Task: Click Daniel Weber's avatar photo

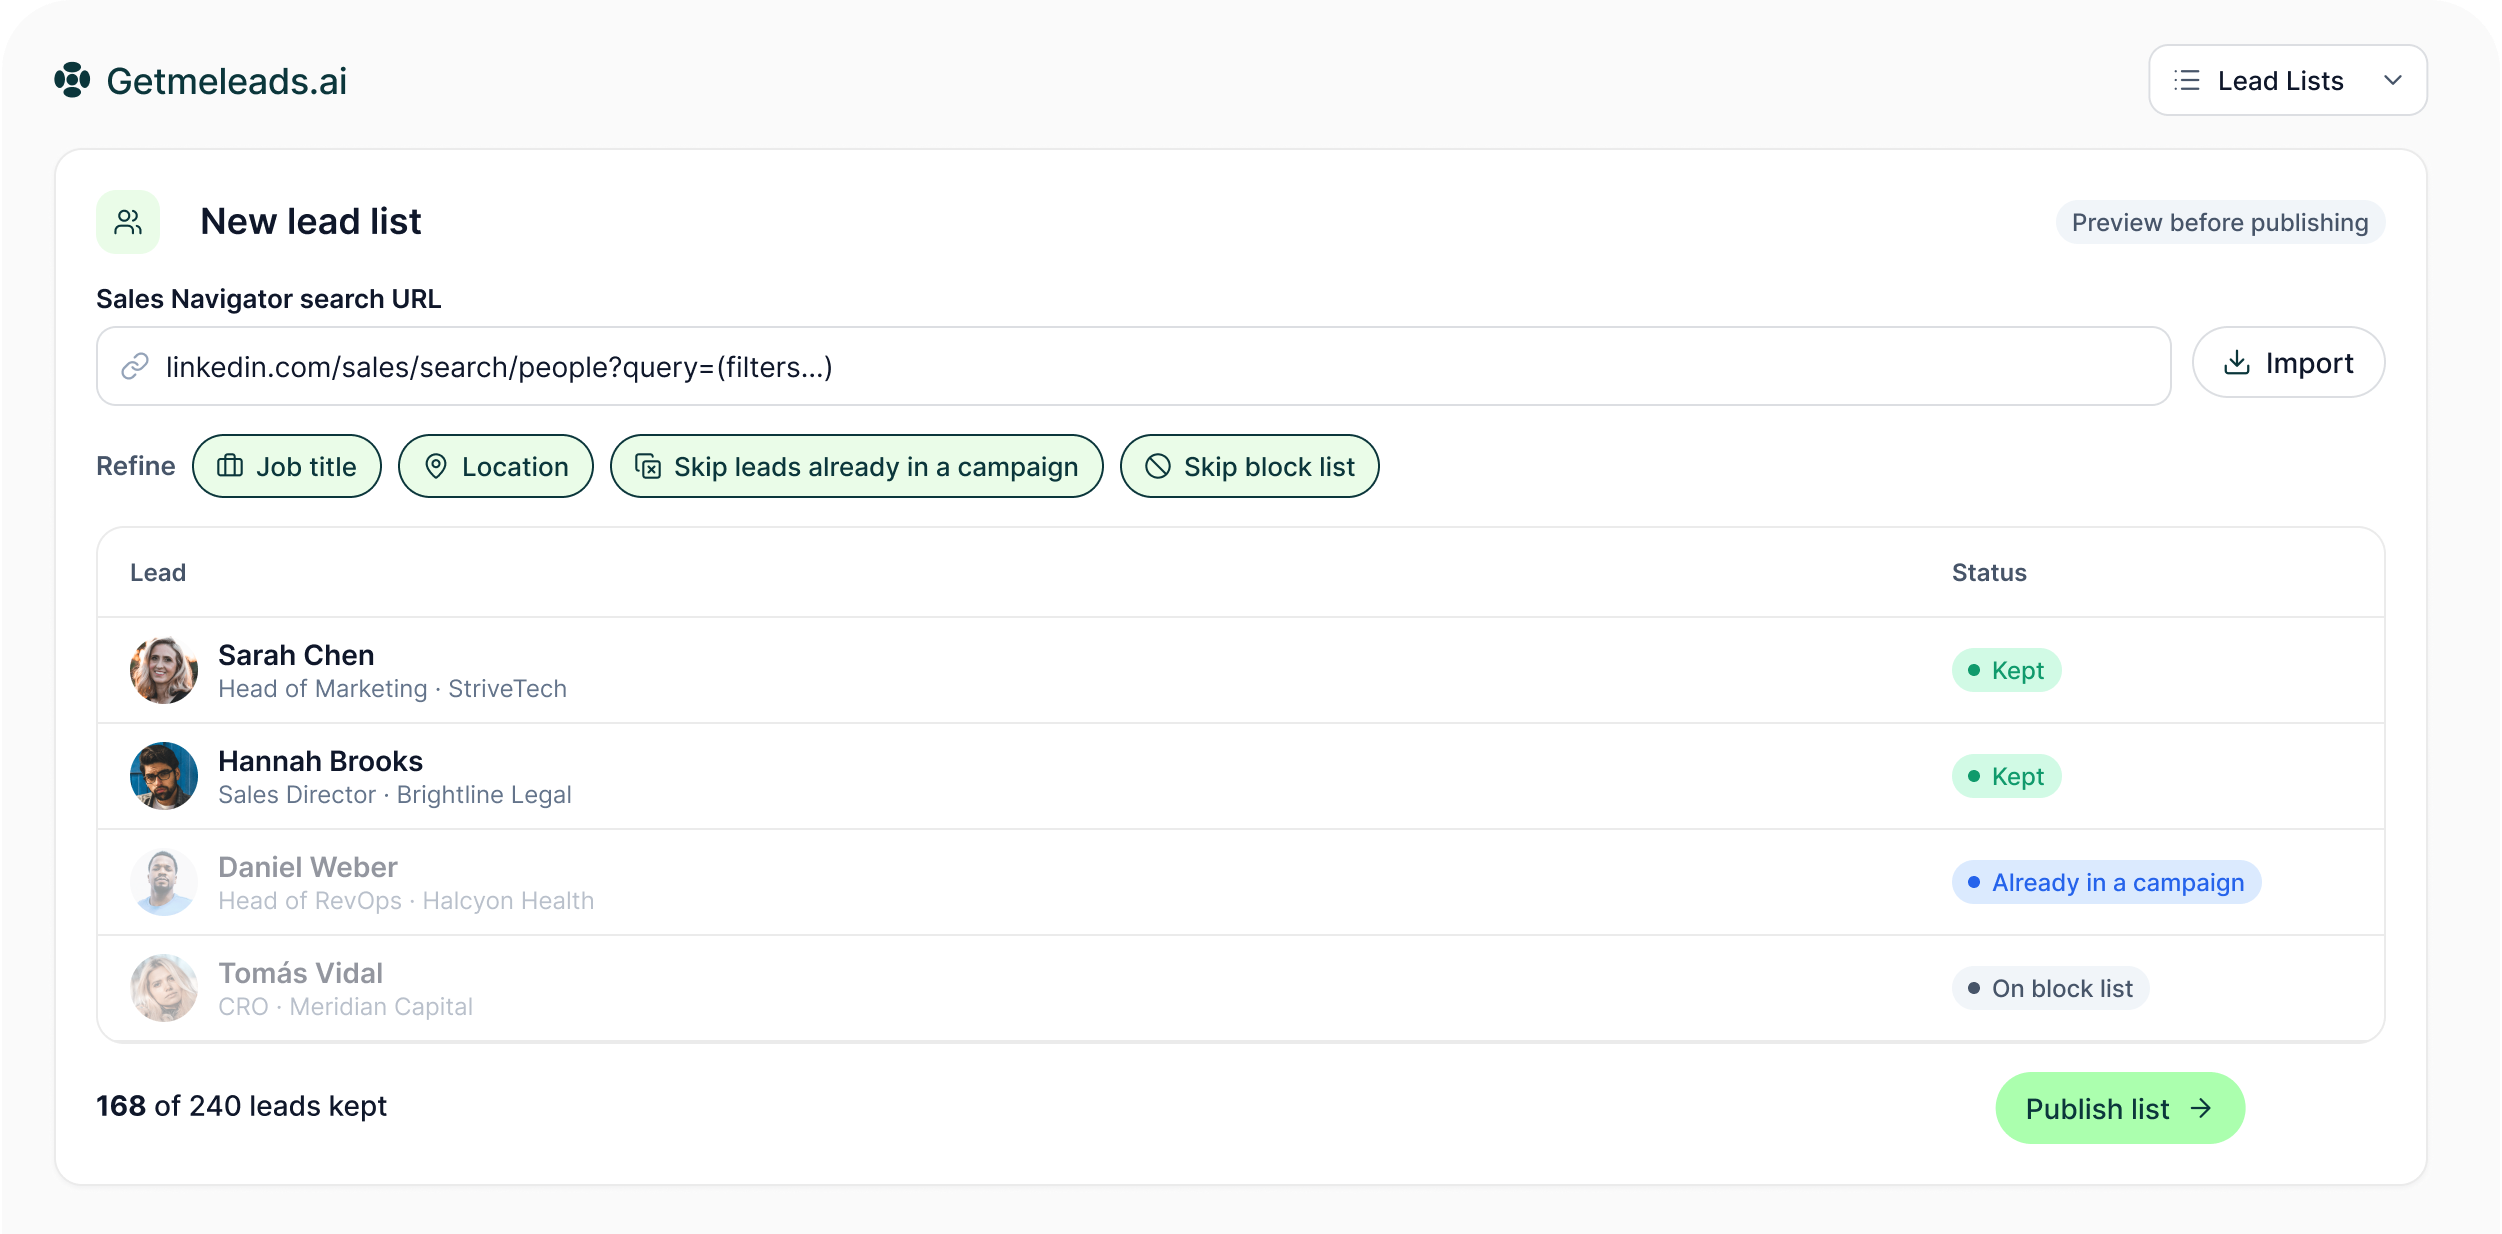Action: (x=164, y=882)
